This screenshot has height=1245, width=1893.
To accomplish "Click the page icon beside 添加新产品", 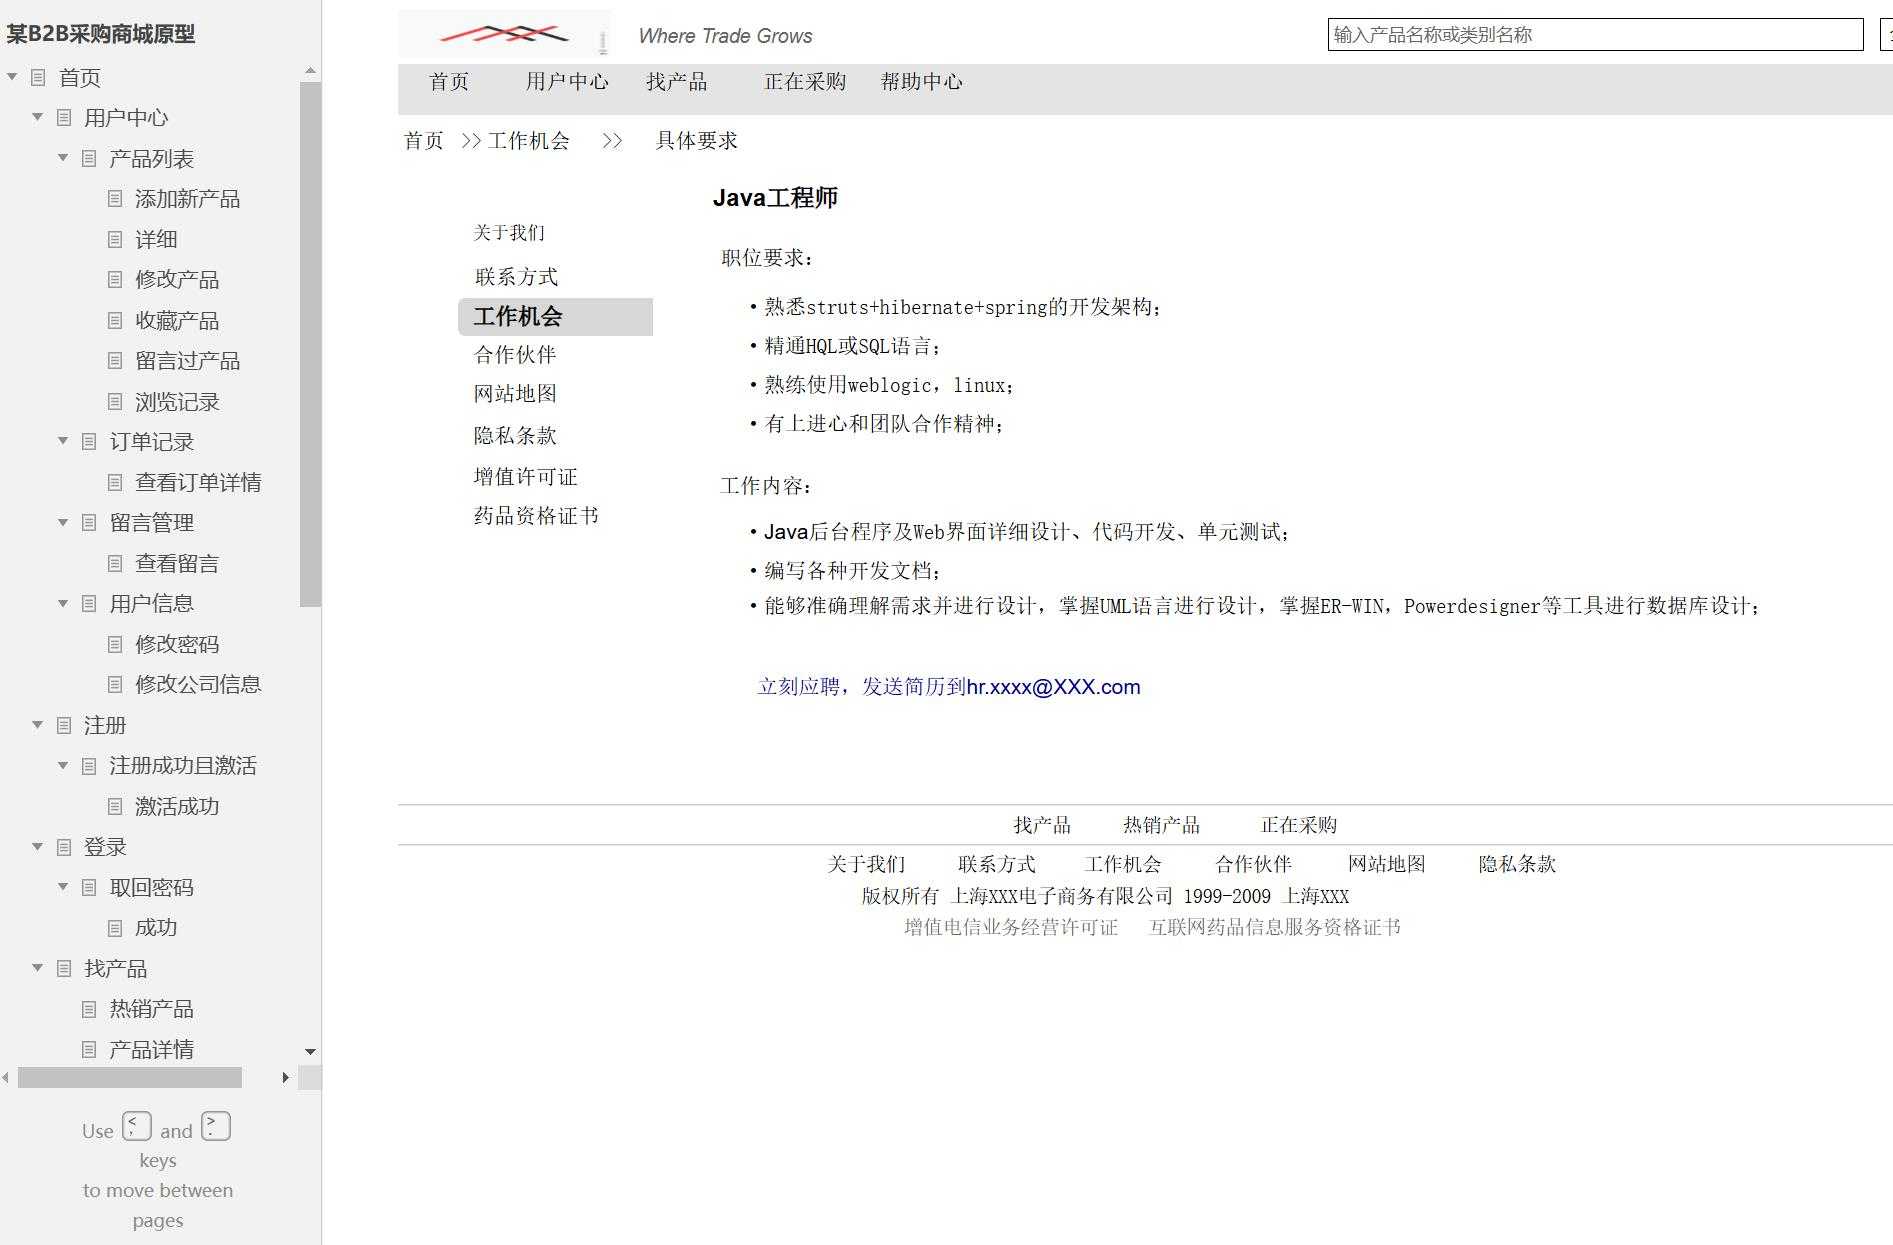I will (x=117, y=199).
